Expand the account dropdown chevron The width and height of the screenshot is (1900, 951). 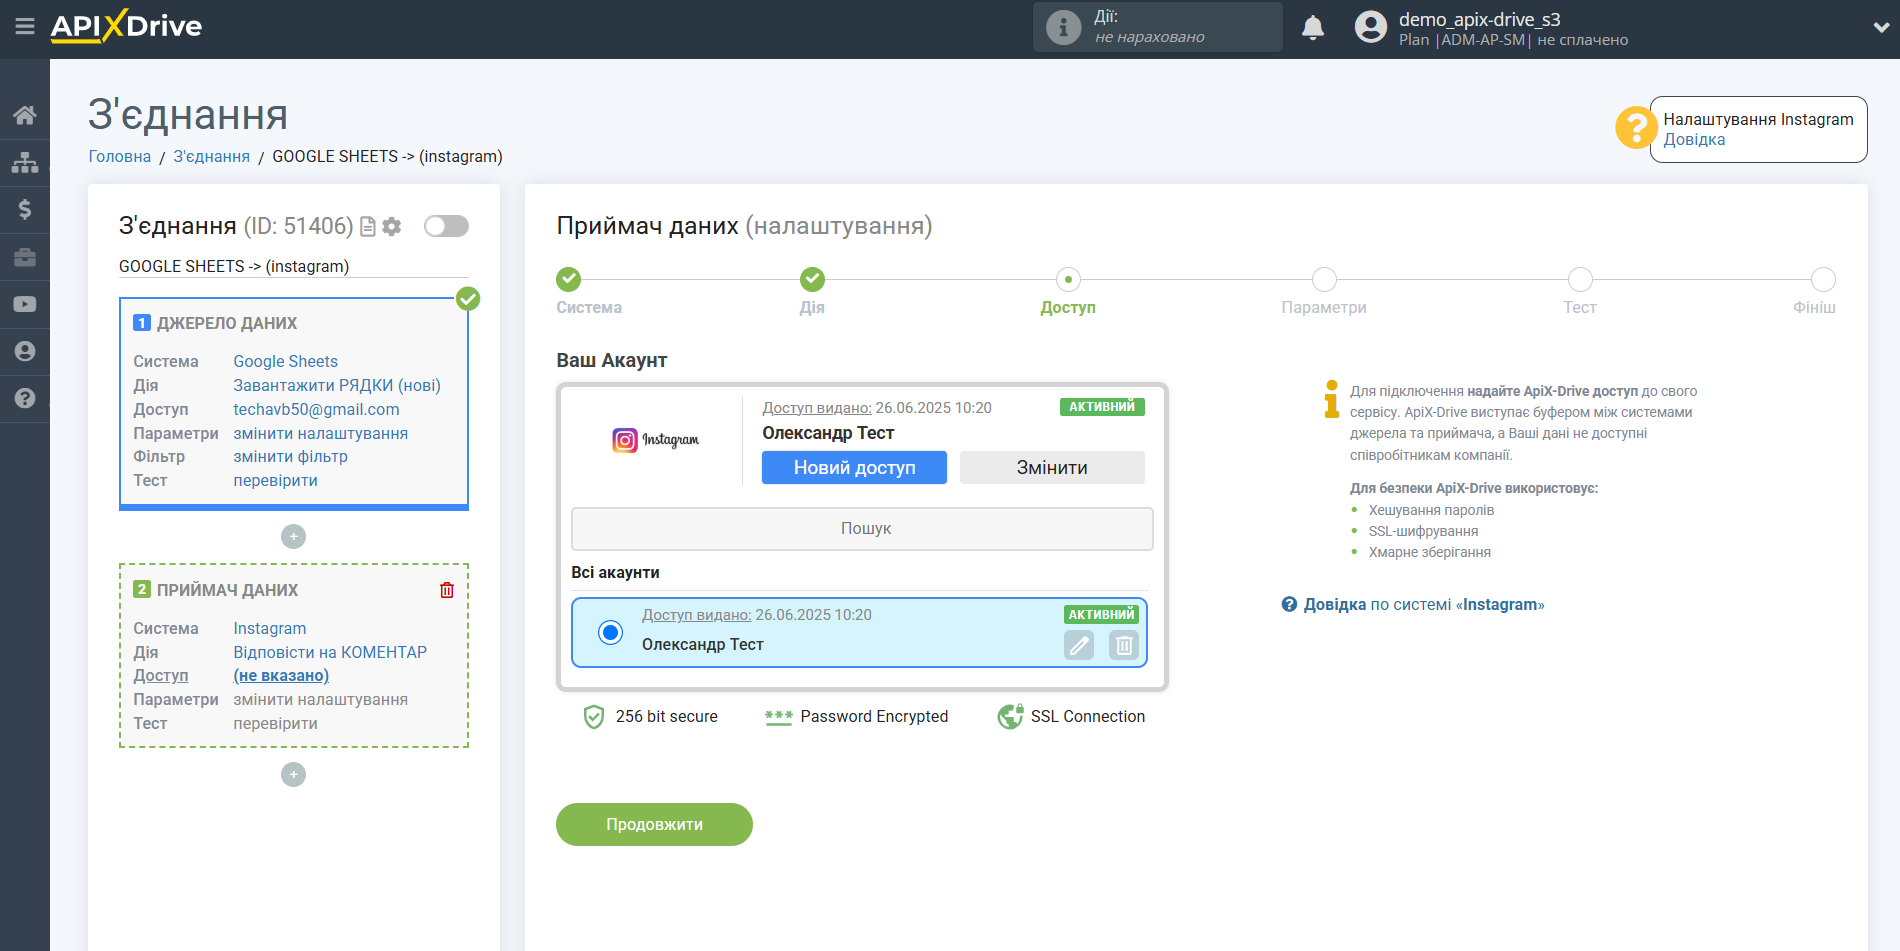(1881, 28)
